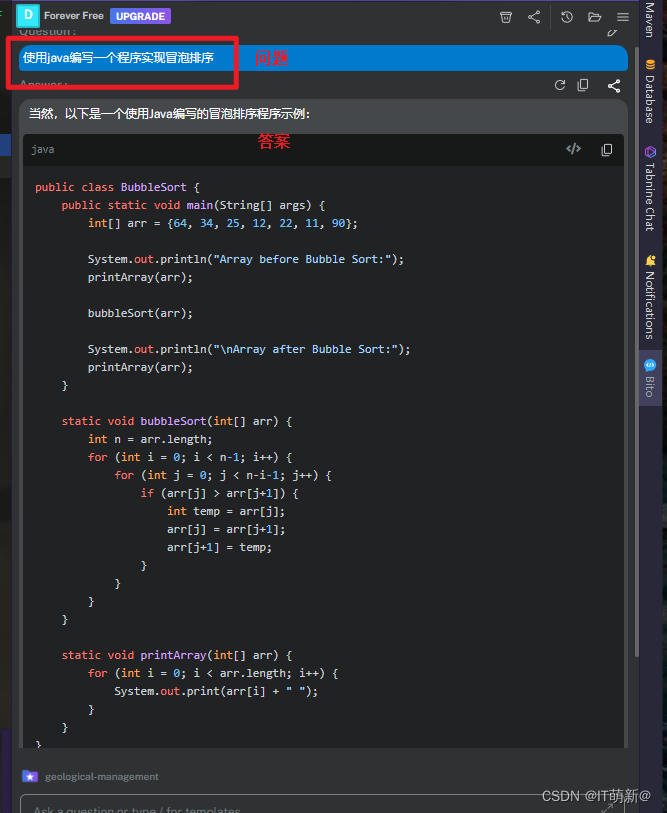Image resolution: width=667 pixels, height=813 pixels.
Task: Open the folder icon in Bito toolbar
Action: coord(594,17)
